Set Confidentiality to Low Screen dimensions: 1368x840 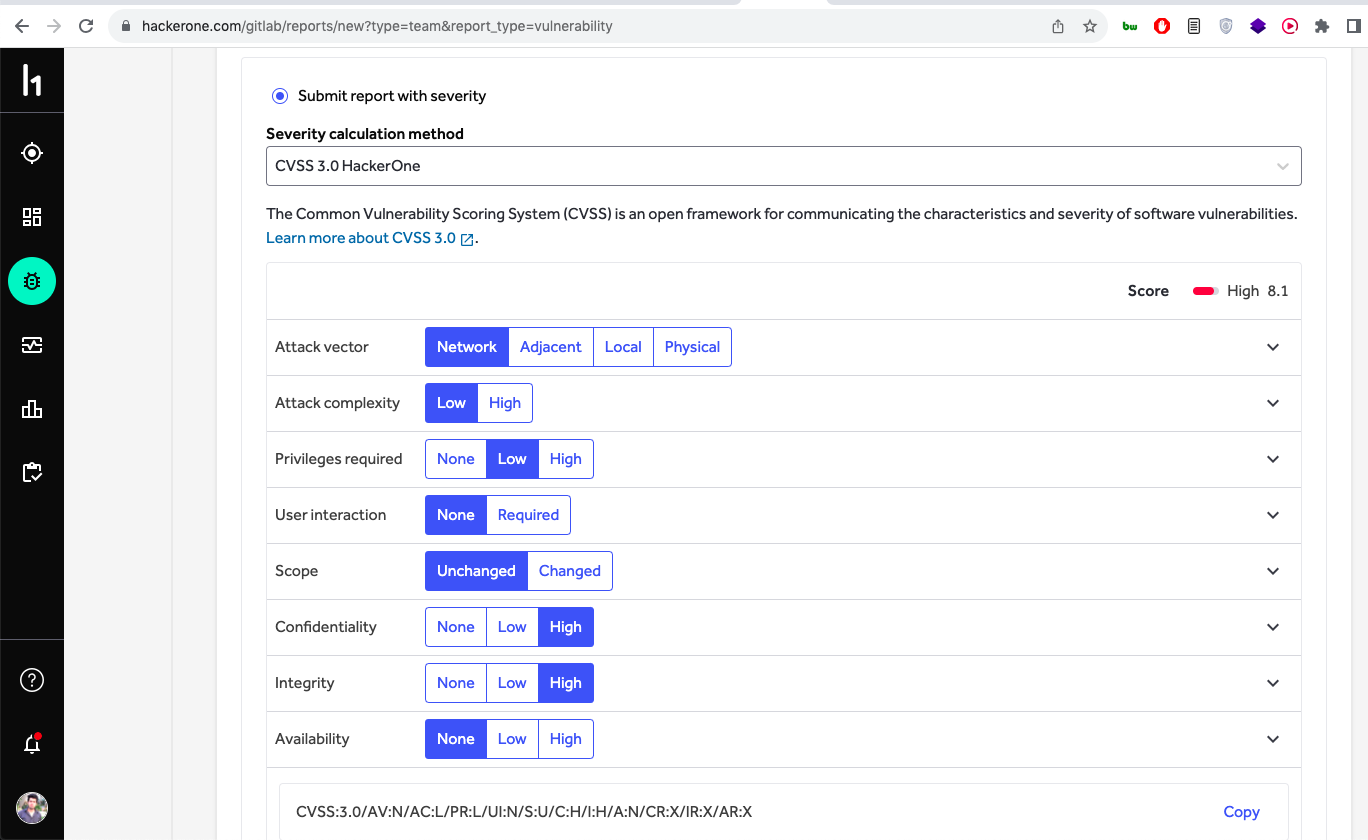pos(512,627)
